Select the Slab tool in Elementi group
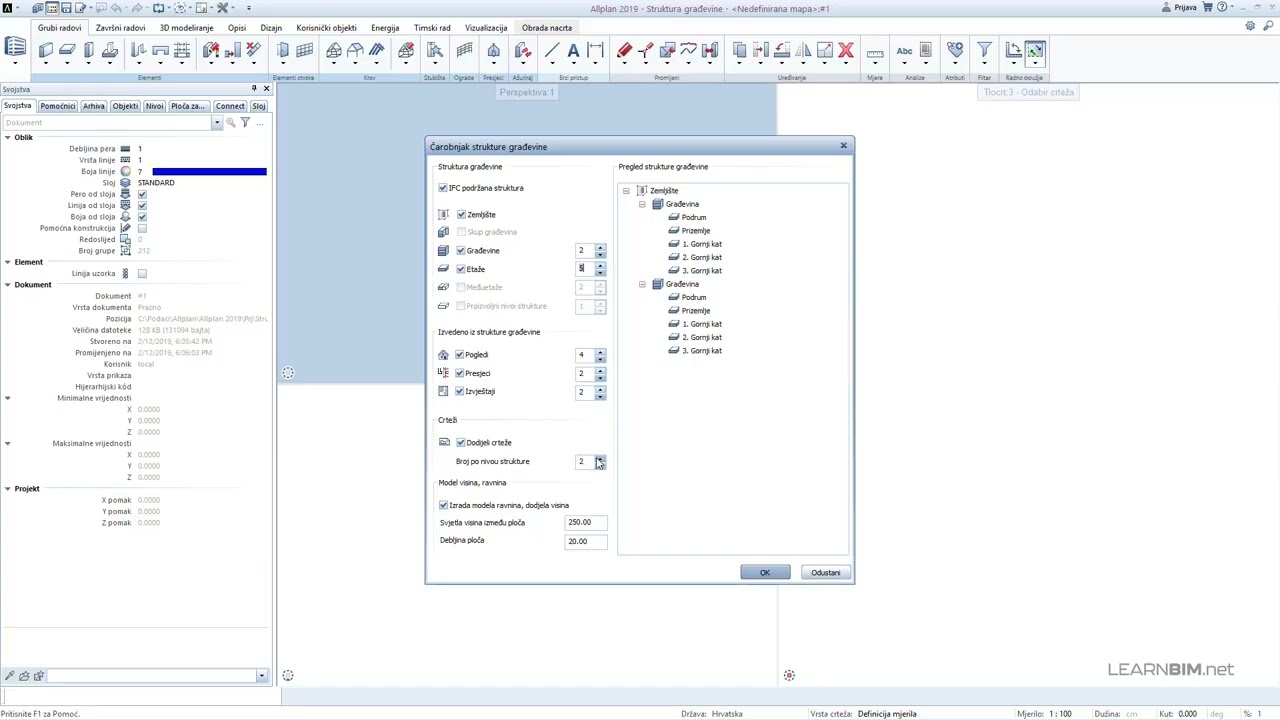This screenshot has height=720, width=1280. tap(67, 50)
